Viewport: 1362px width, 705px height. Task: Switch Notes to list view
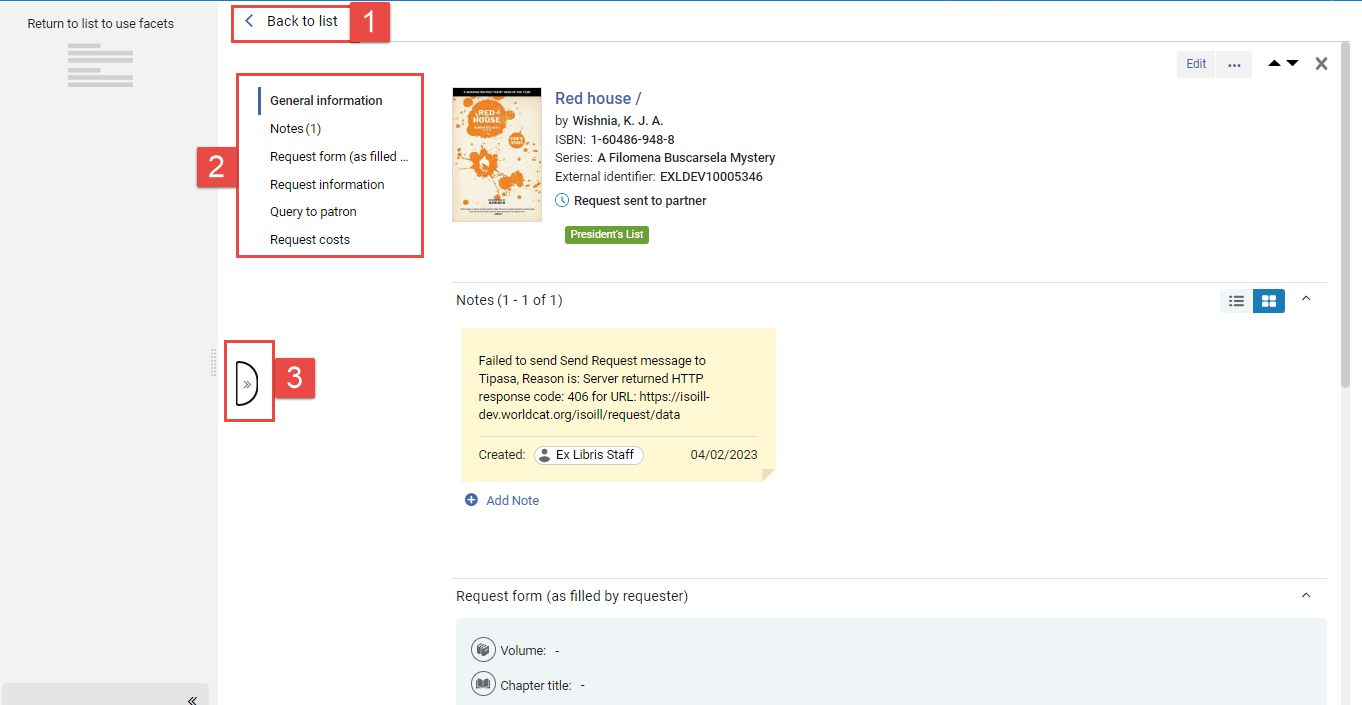click(1236, 301)
